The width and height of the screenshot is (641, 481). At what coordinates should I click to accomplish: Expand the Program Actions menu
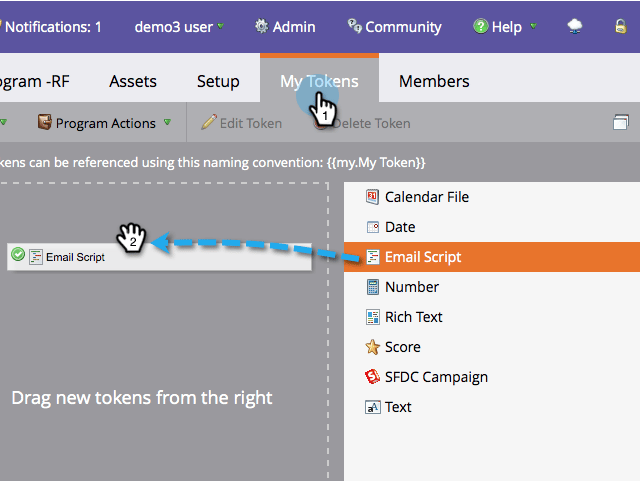click(x=104, y=123)
